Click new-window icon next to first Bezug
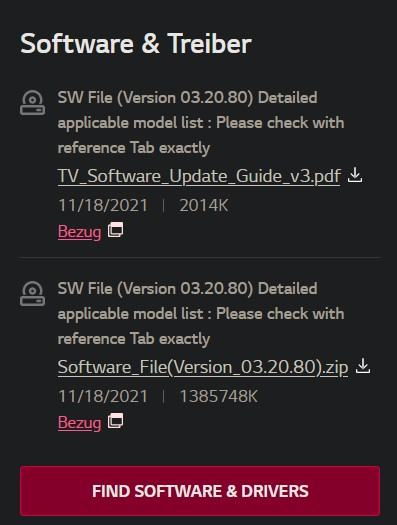 point(115,230)
